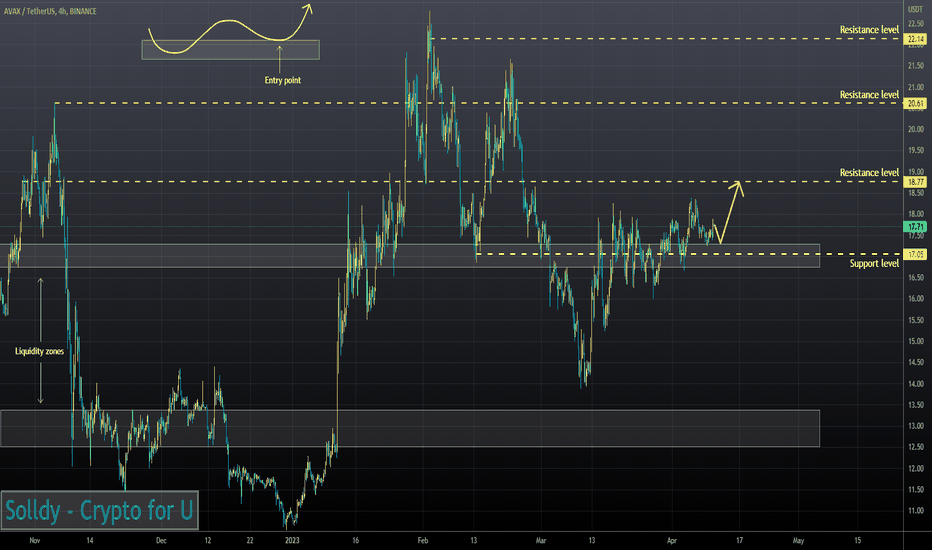Click the 16.50 value on the price axis

915,278
